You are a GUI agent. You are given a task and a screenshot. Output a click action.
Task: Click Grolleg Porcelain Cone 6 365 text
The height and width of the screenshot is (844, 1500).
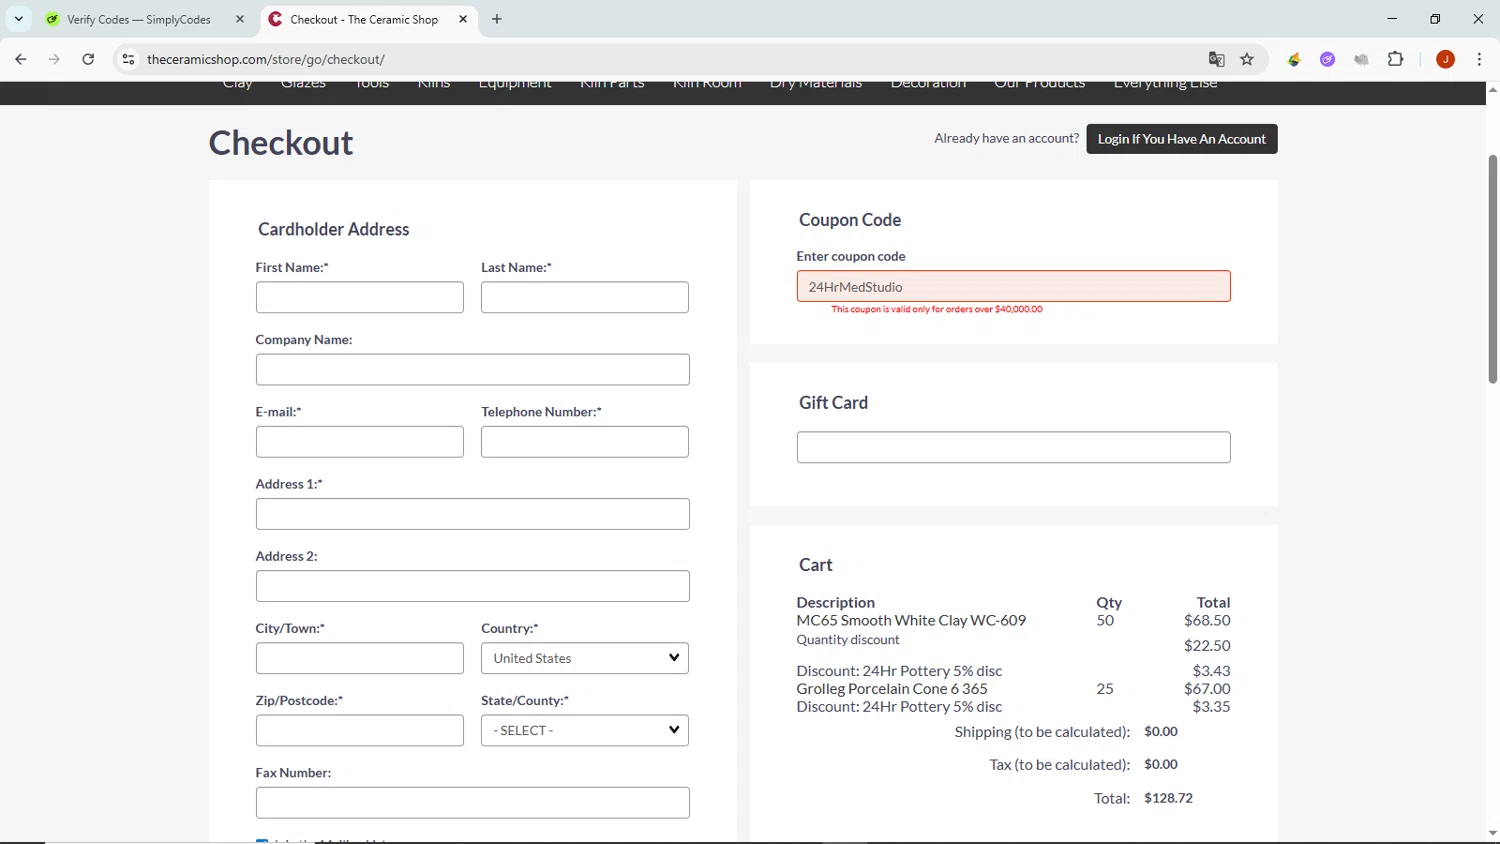click(892, 688)
